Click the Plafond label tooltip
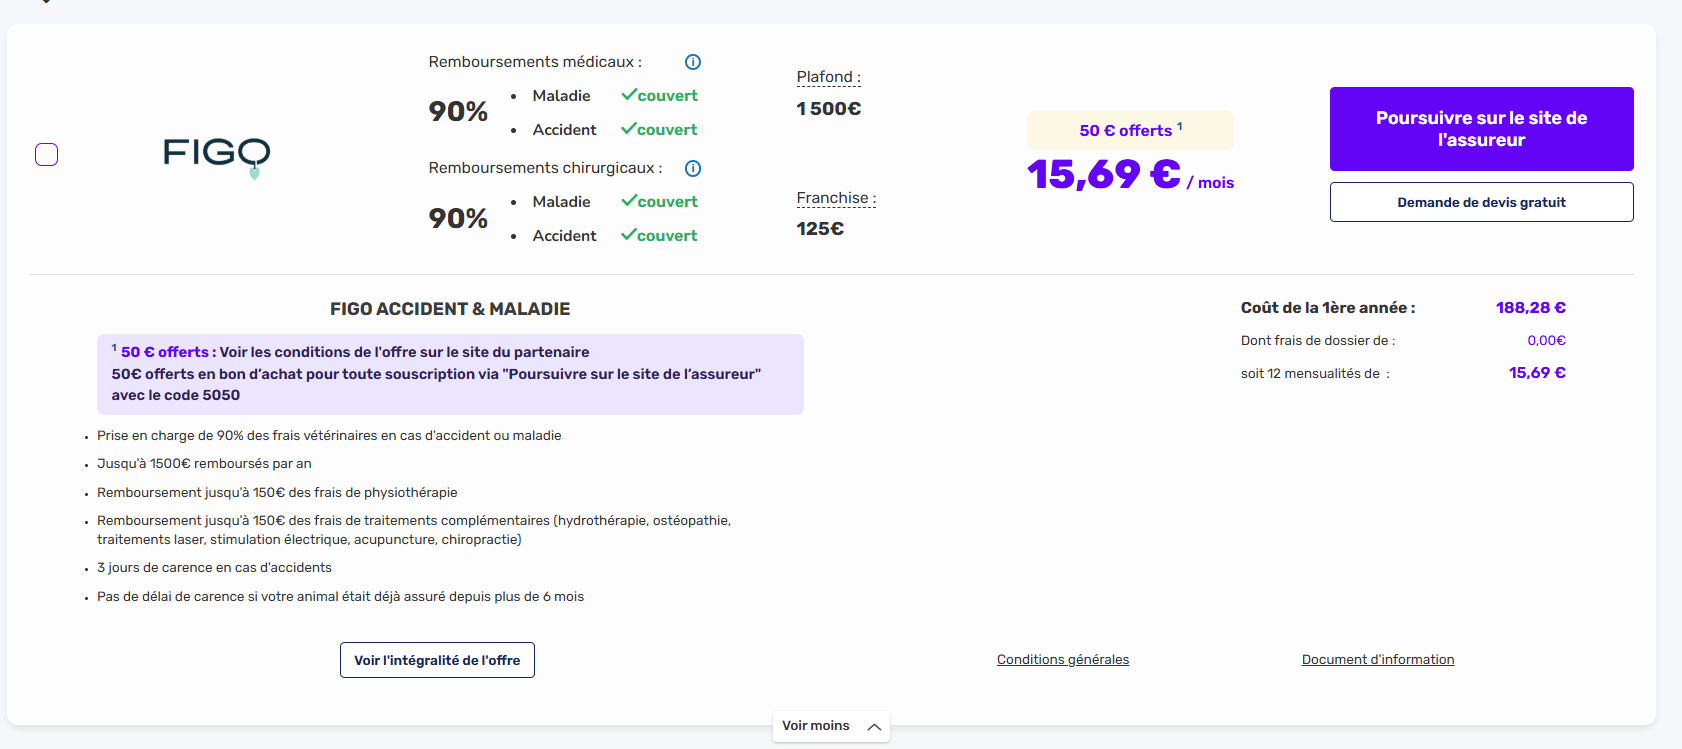Image resolution: width=1682 pixels, height=749 pixels. coord(829,77)
